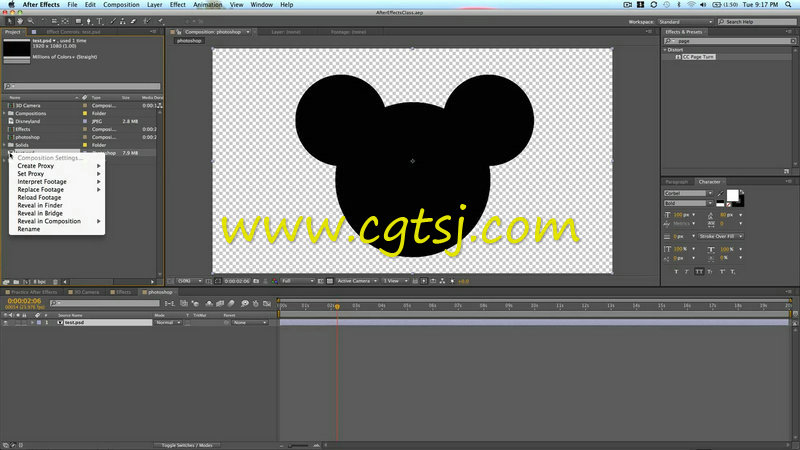Screen dimensions: 800x450
Task: Choose Create Proxy from context menu
Action: pyautogui.click(x=57, y=166)
